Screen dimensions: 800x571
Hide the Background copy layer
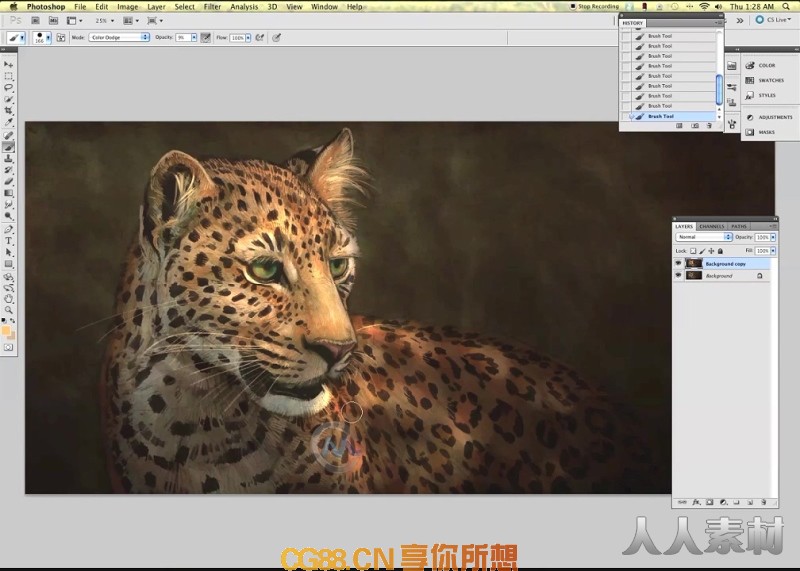(678, 263)
